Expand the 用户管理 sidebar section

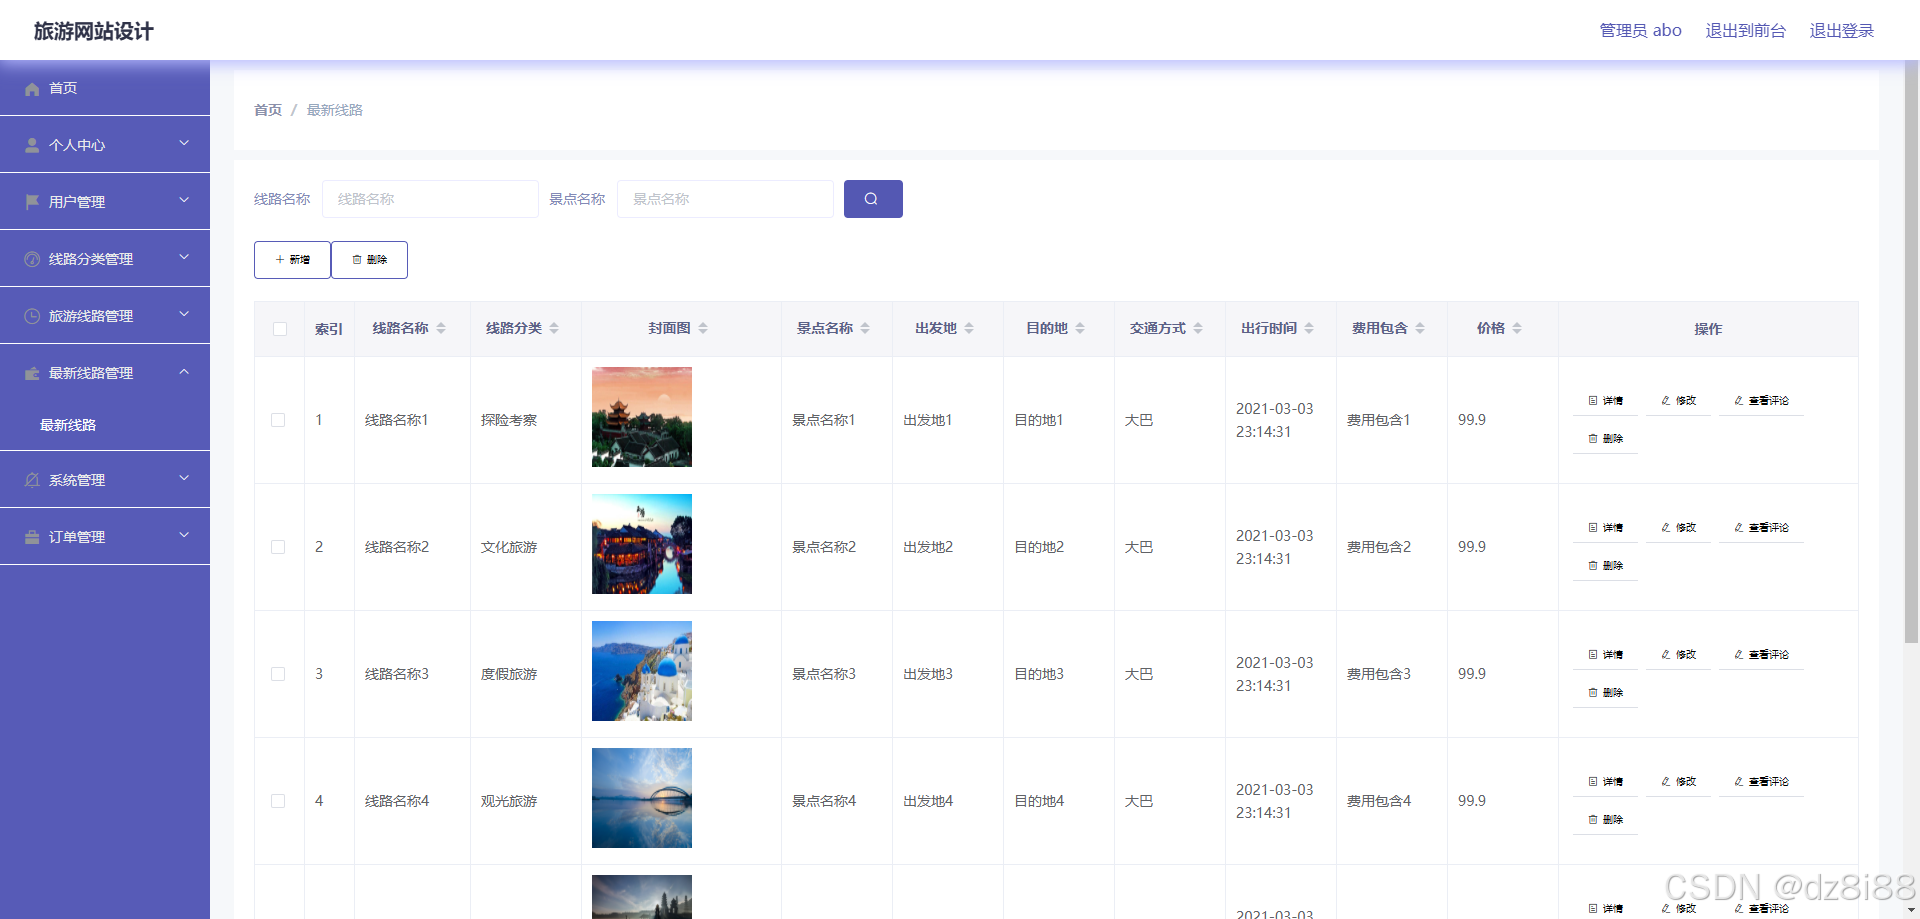pos(184,200)
